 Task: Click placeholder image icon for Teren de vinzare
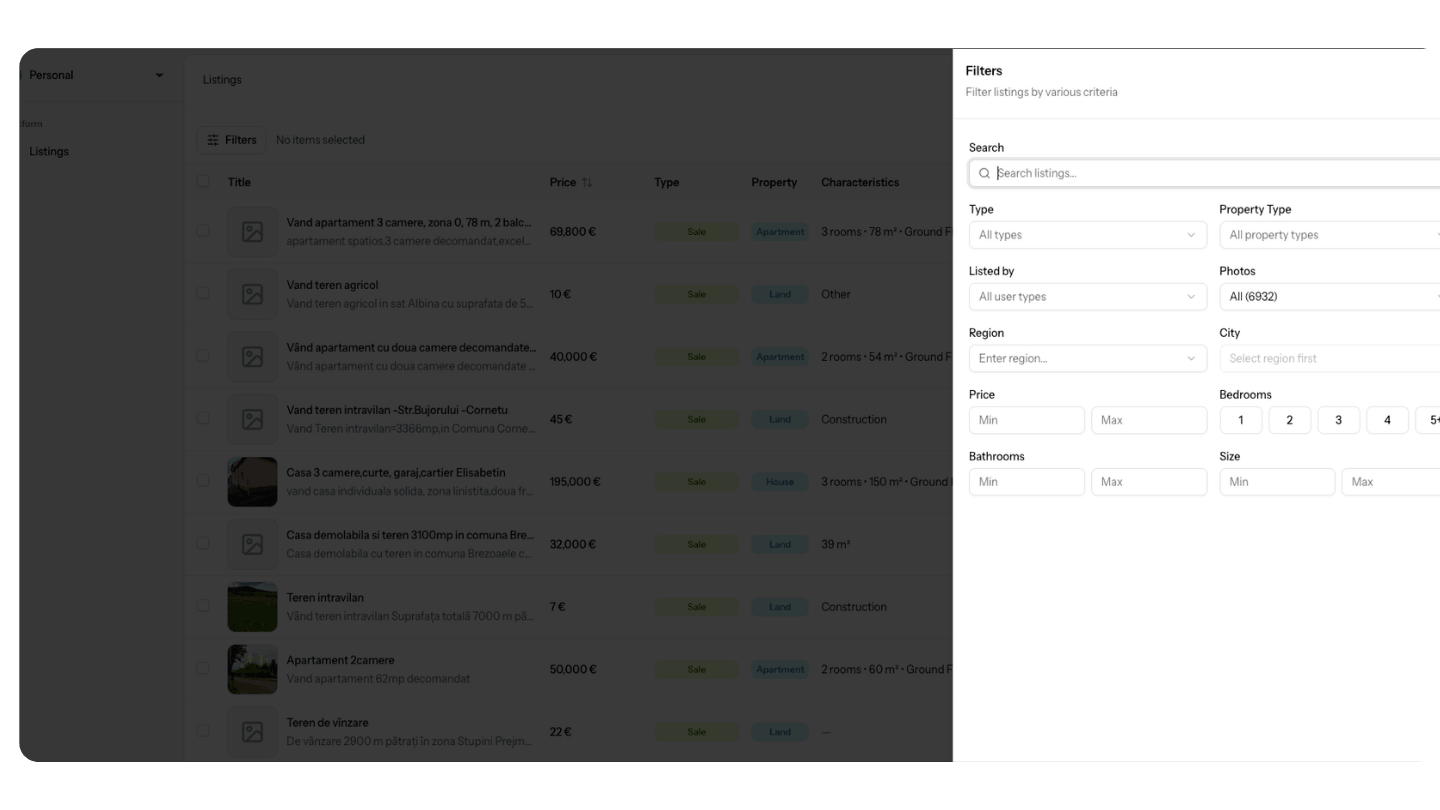coord(252,732)
